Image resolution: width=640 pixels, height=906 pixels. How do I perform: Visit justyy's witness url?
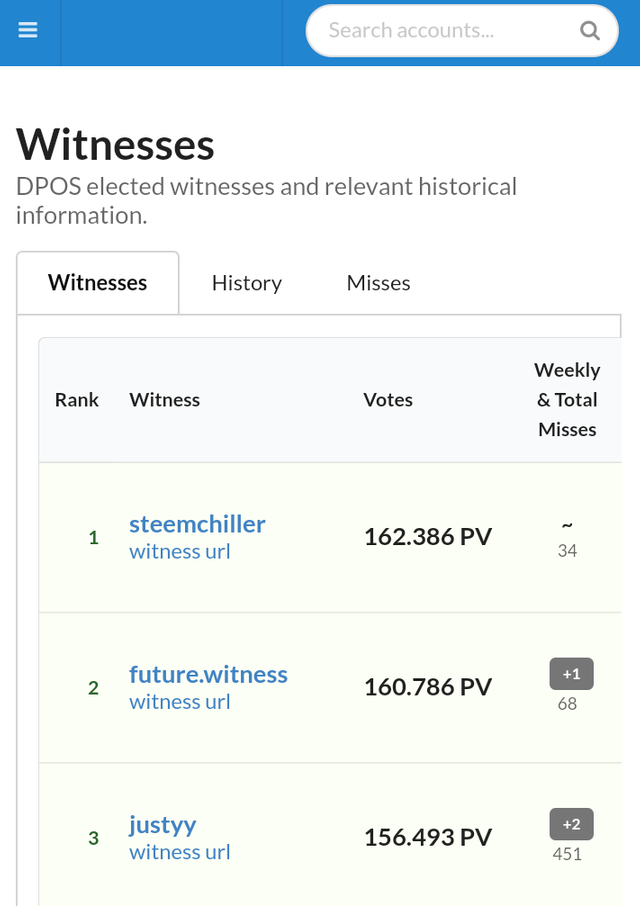pyautogui.click(x=180, y=852)
